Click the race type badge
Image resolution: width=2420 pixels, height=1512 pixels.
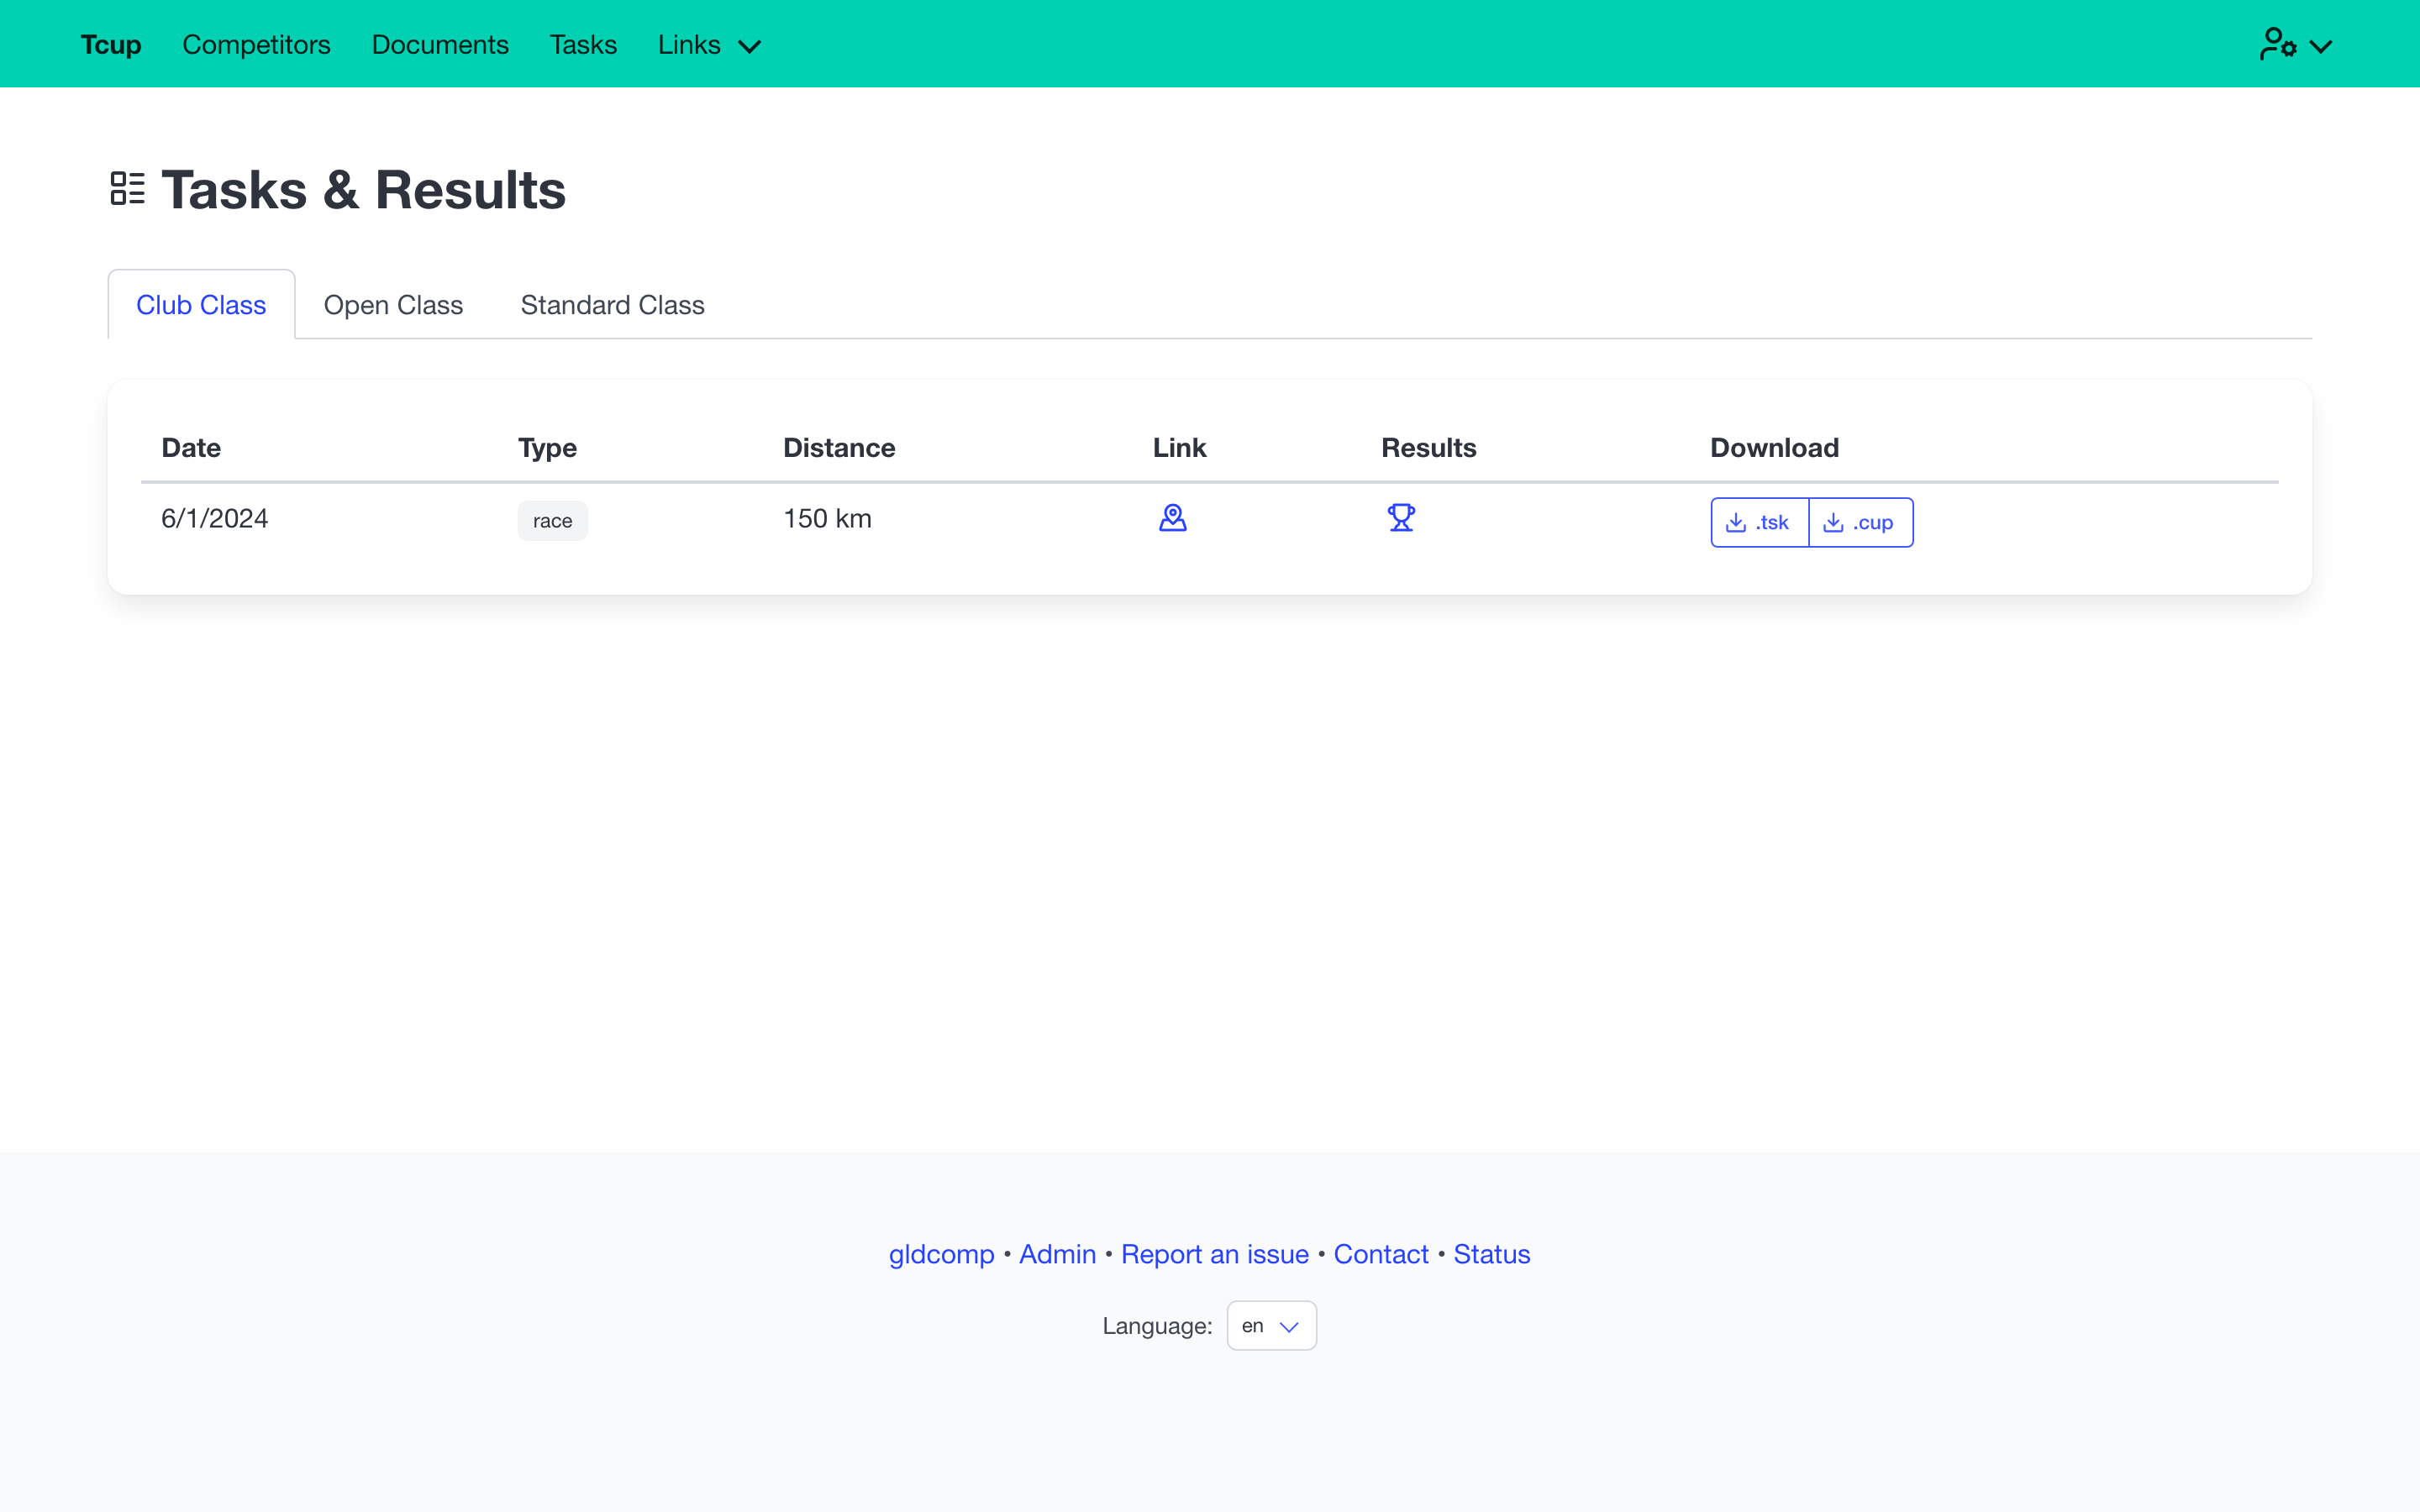pos(552,521)
